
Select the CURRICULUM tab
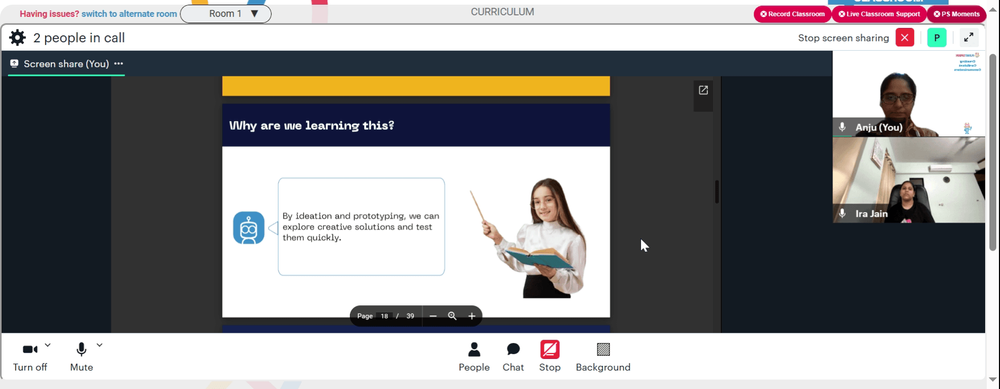click(x=503, y=12)
